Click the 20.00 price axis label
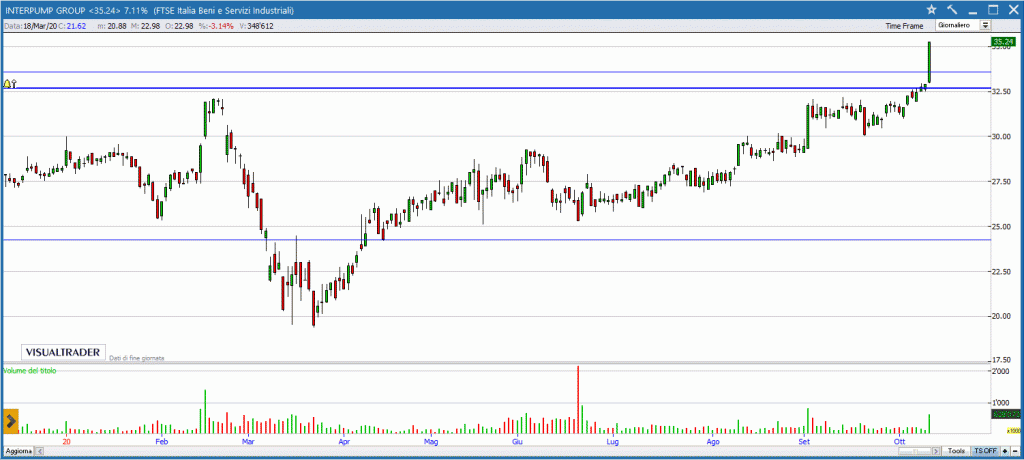Image resolution: width=1024 pixels, height=460 pixels. click(1002, 316)
